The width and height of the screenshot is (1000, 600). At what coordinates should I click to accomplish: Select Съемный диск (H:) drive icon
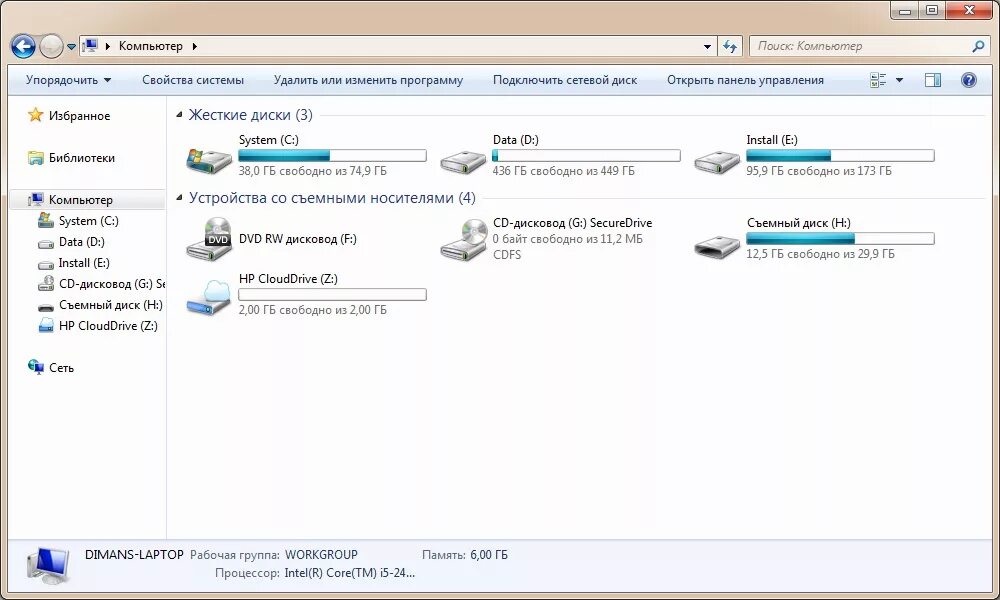click(717, 245)
